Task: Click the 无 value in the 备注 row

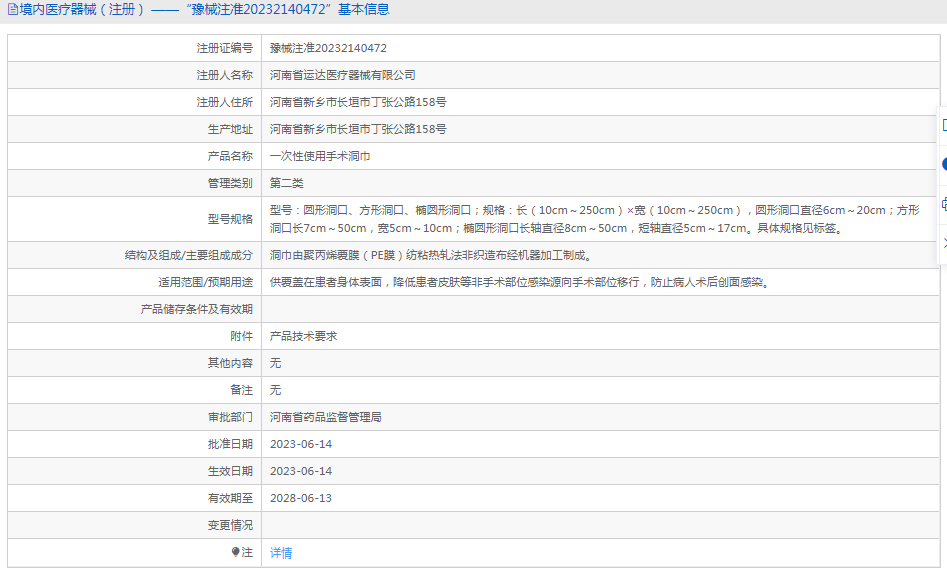Action: [275, 391]
